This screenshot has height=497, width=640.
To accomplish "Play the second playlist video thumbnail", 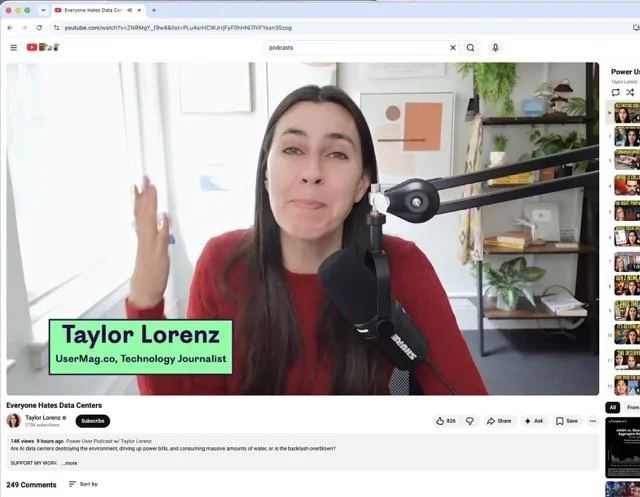I will pyautogui.click(x=627, y=136).
